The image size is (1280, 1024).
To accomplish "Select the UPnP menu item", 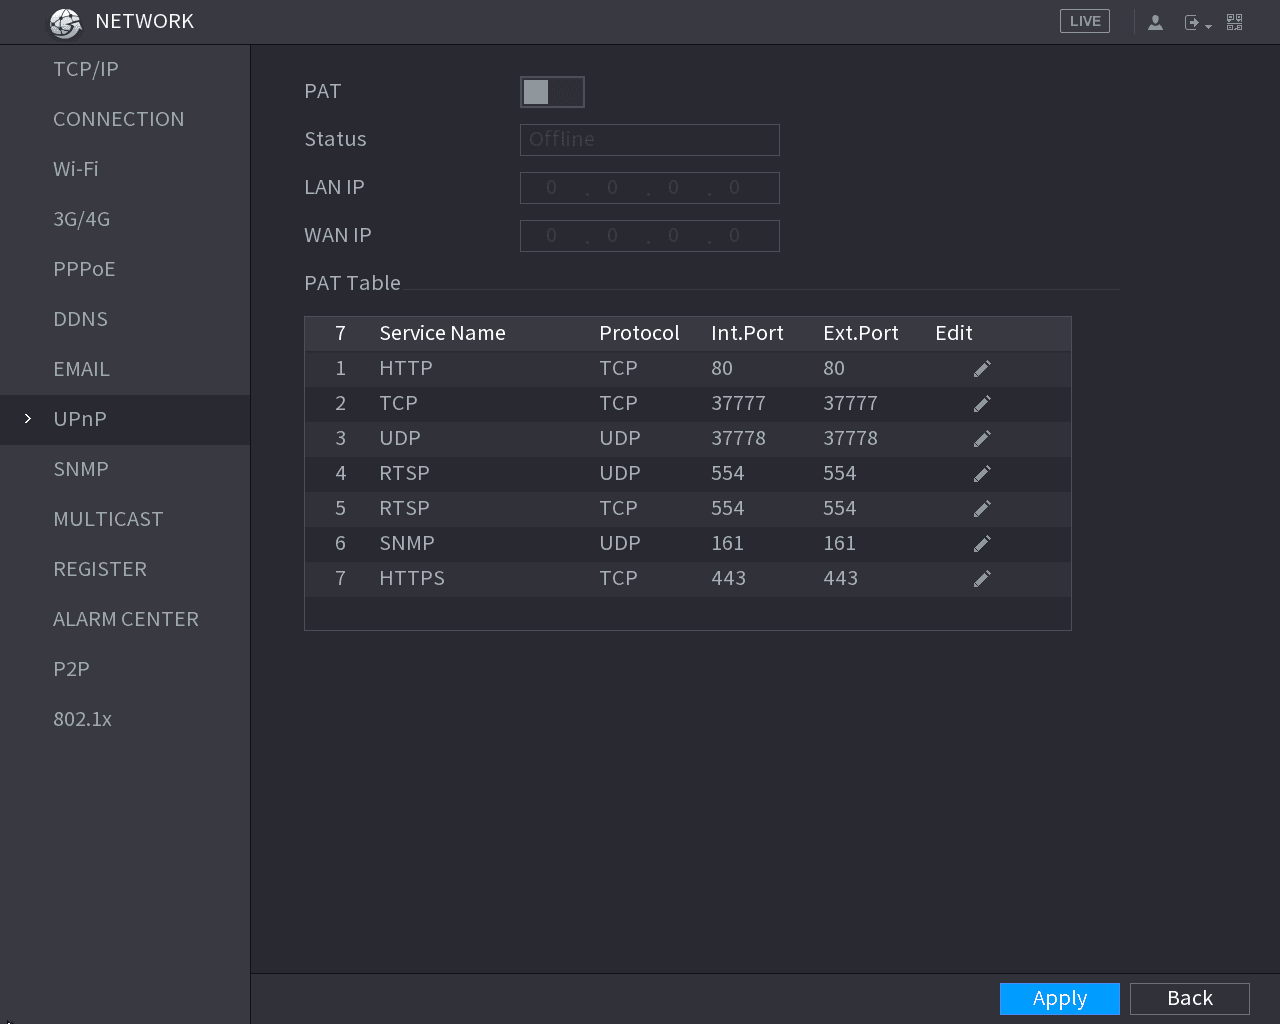I will point(125,420).
